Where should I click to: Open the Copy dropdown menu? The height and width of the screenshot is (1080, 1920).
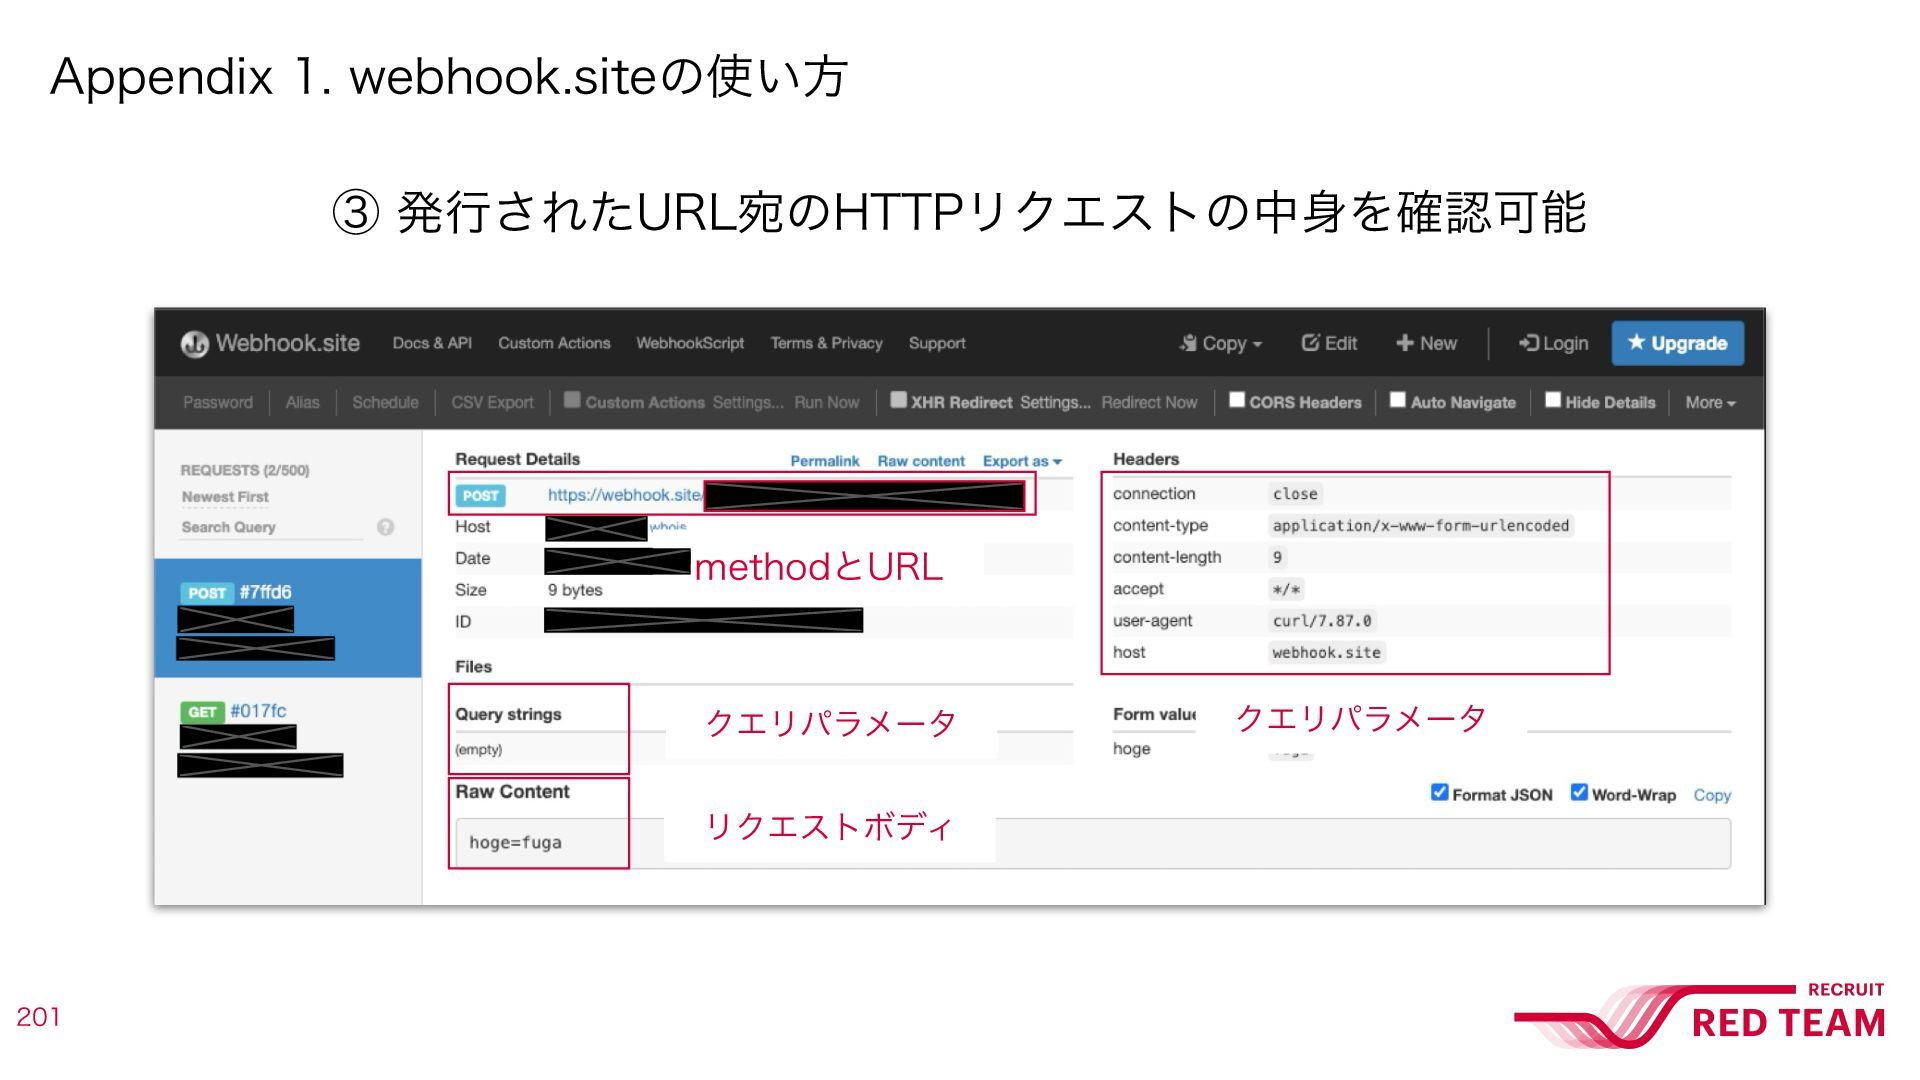[1220, 343]
